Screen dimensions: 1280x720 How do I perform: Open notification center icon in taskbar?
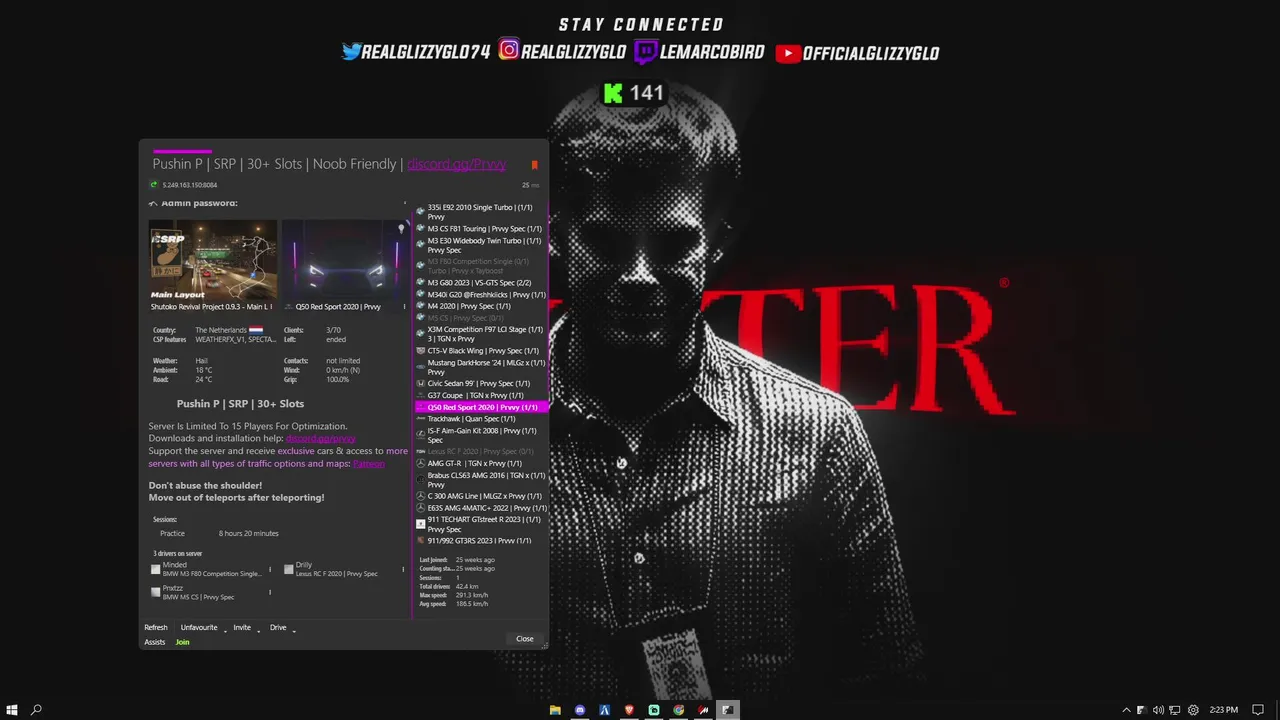coord(1258,710)
